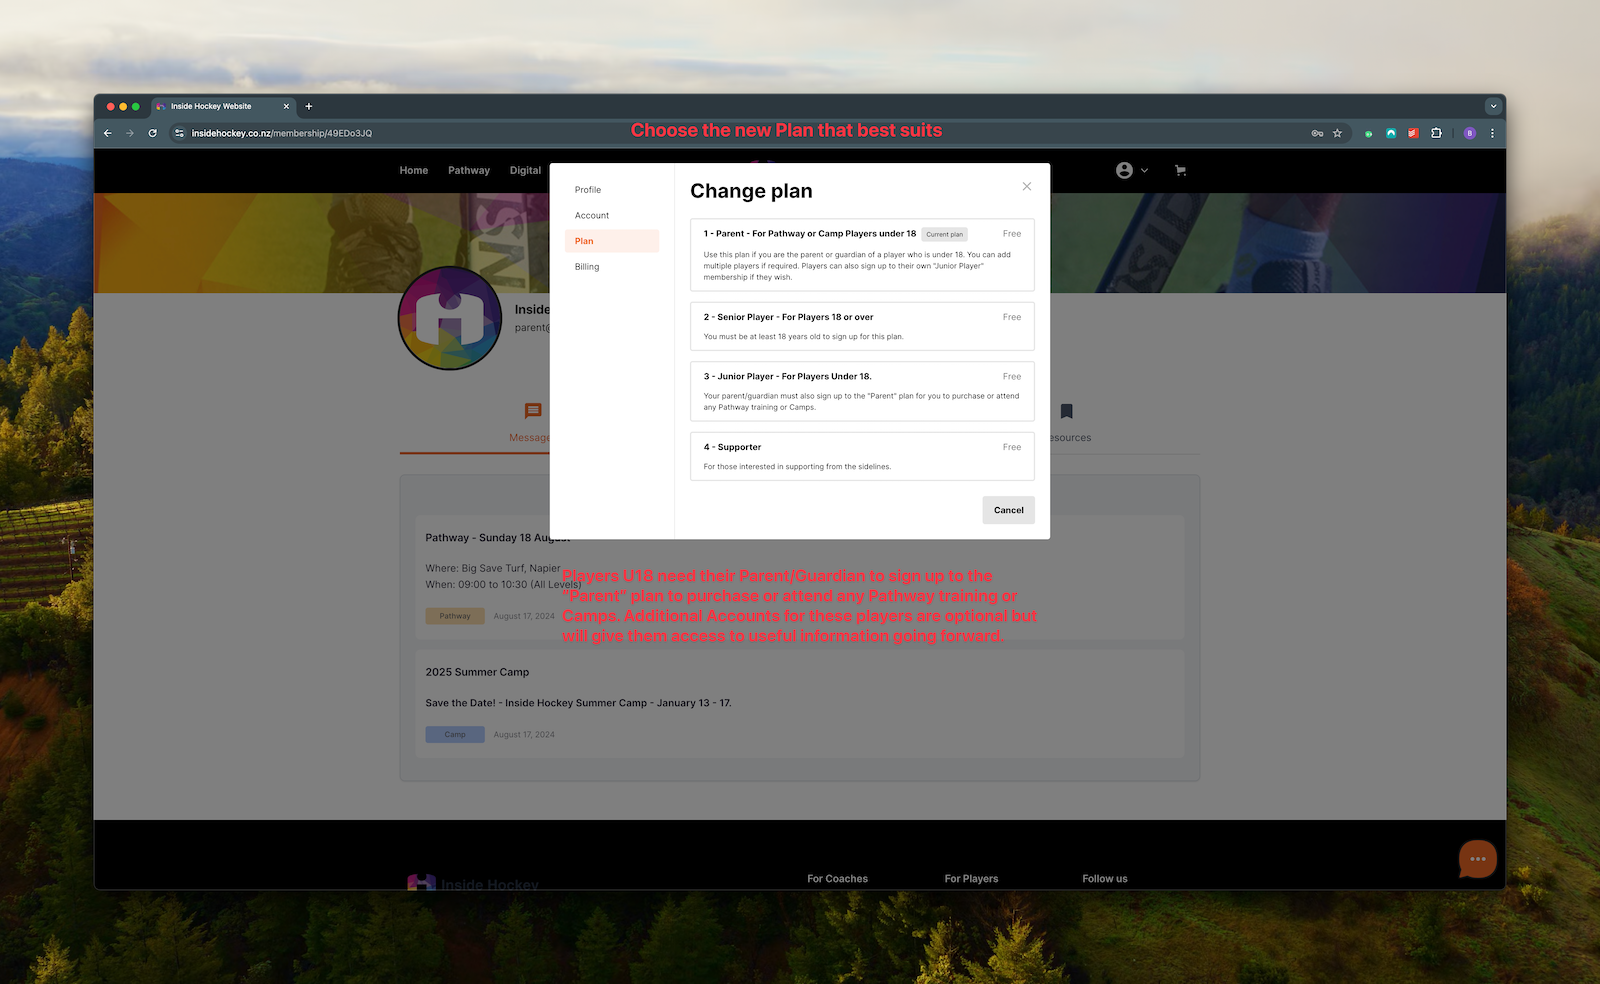Click the address bar URL field
The height and width of the screenshot is (984, 1600).
tap(740, 133)
